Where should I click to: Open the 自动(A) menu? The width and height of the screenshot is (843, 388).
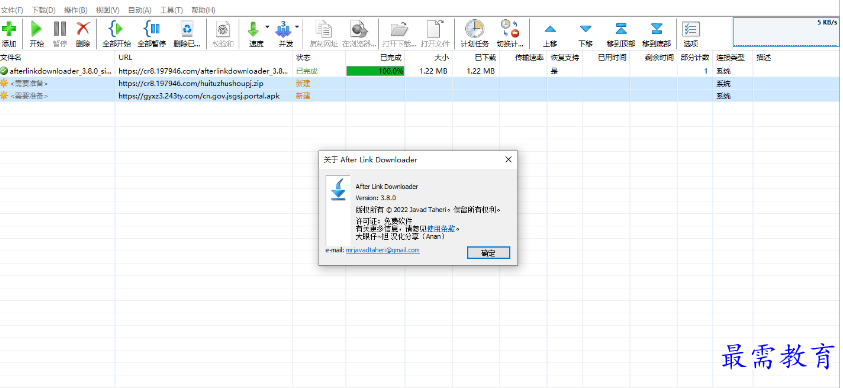pyautogui.click(x=140, y=10)
